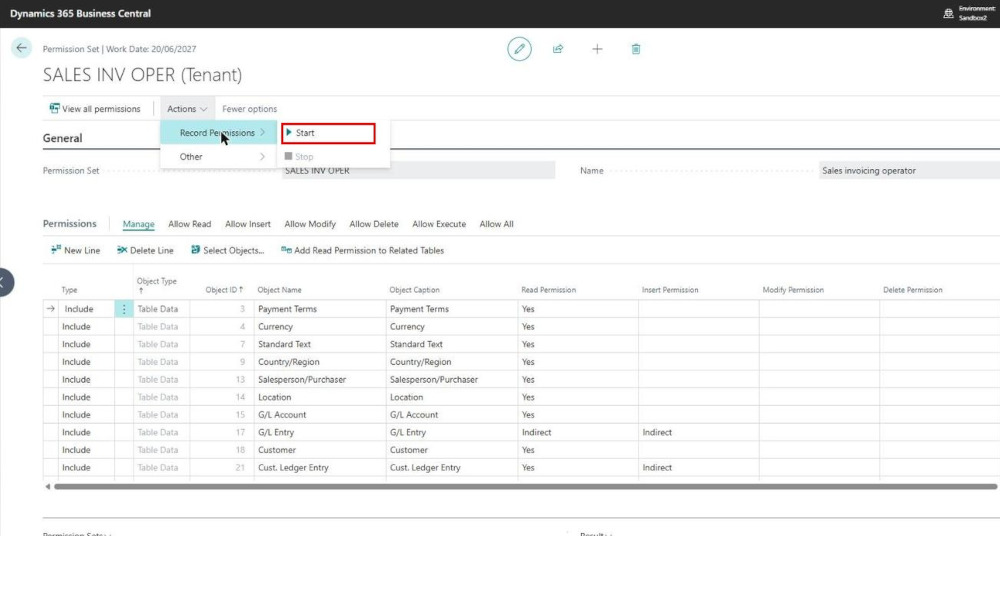Go back with the arrow button

point(21,48)
